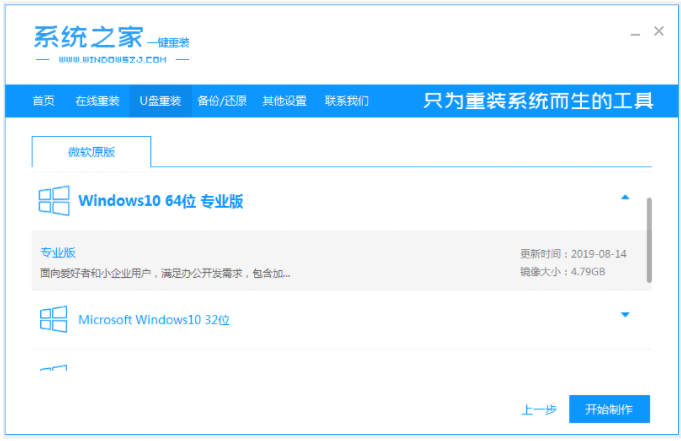Open the 首页 menu item

43,101
